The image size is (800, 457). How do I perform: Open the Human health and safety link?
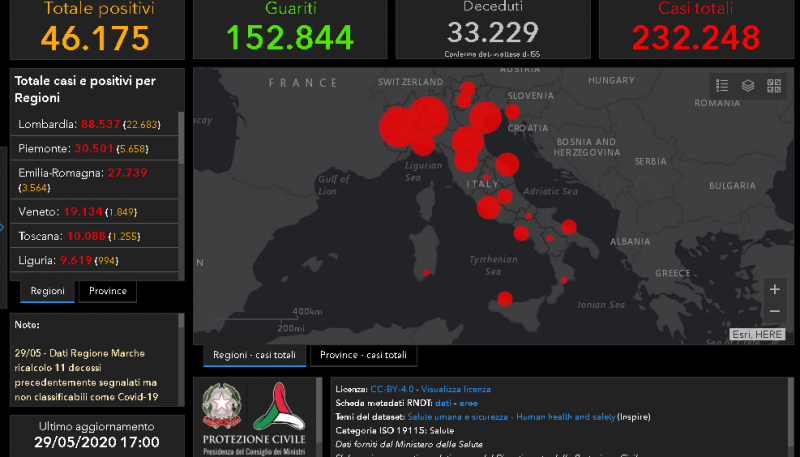click(x=563, y=415)
